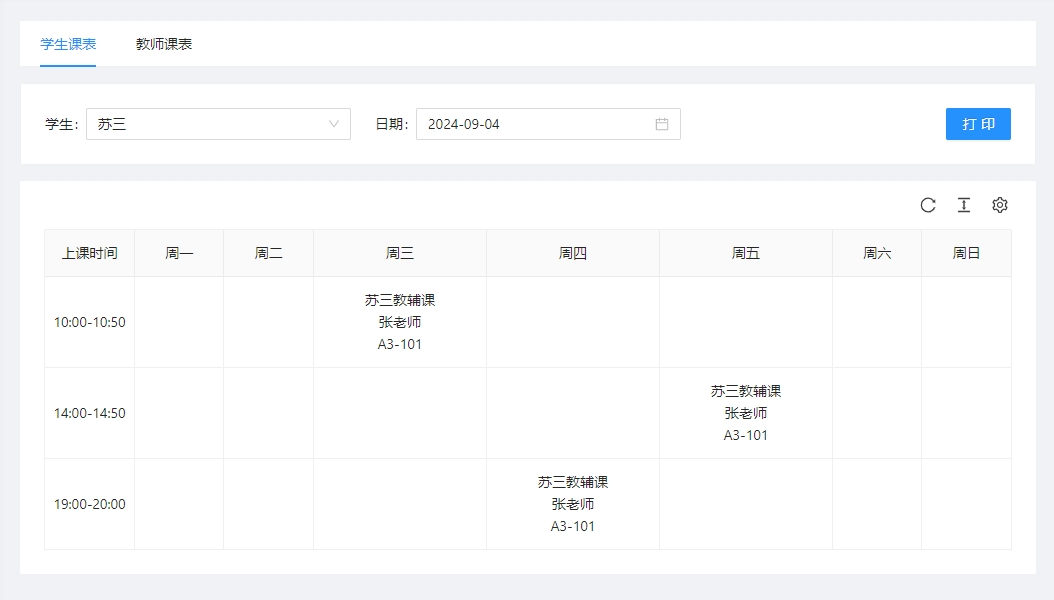Select the 学生课表 tab
Image resolution: width=1054 pixels, height=600 pixels.
tap(68, 44)
